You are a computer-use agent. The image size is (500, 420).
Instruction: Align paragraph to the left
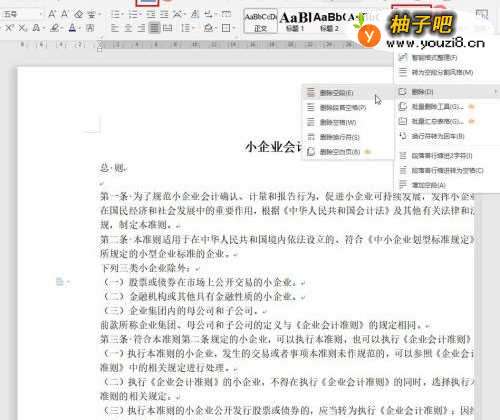tap(115, 28)
